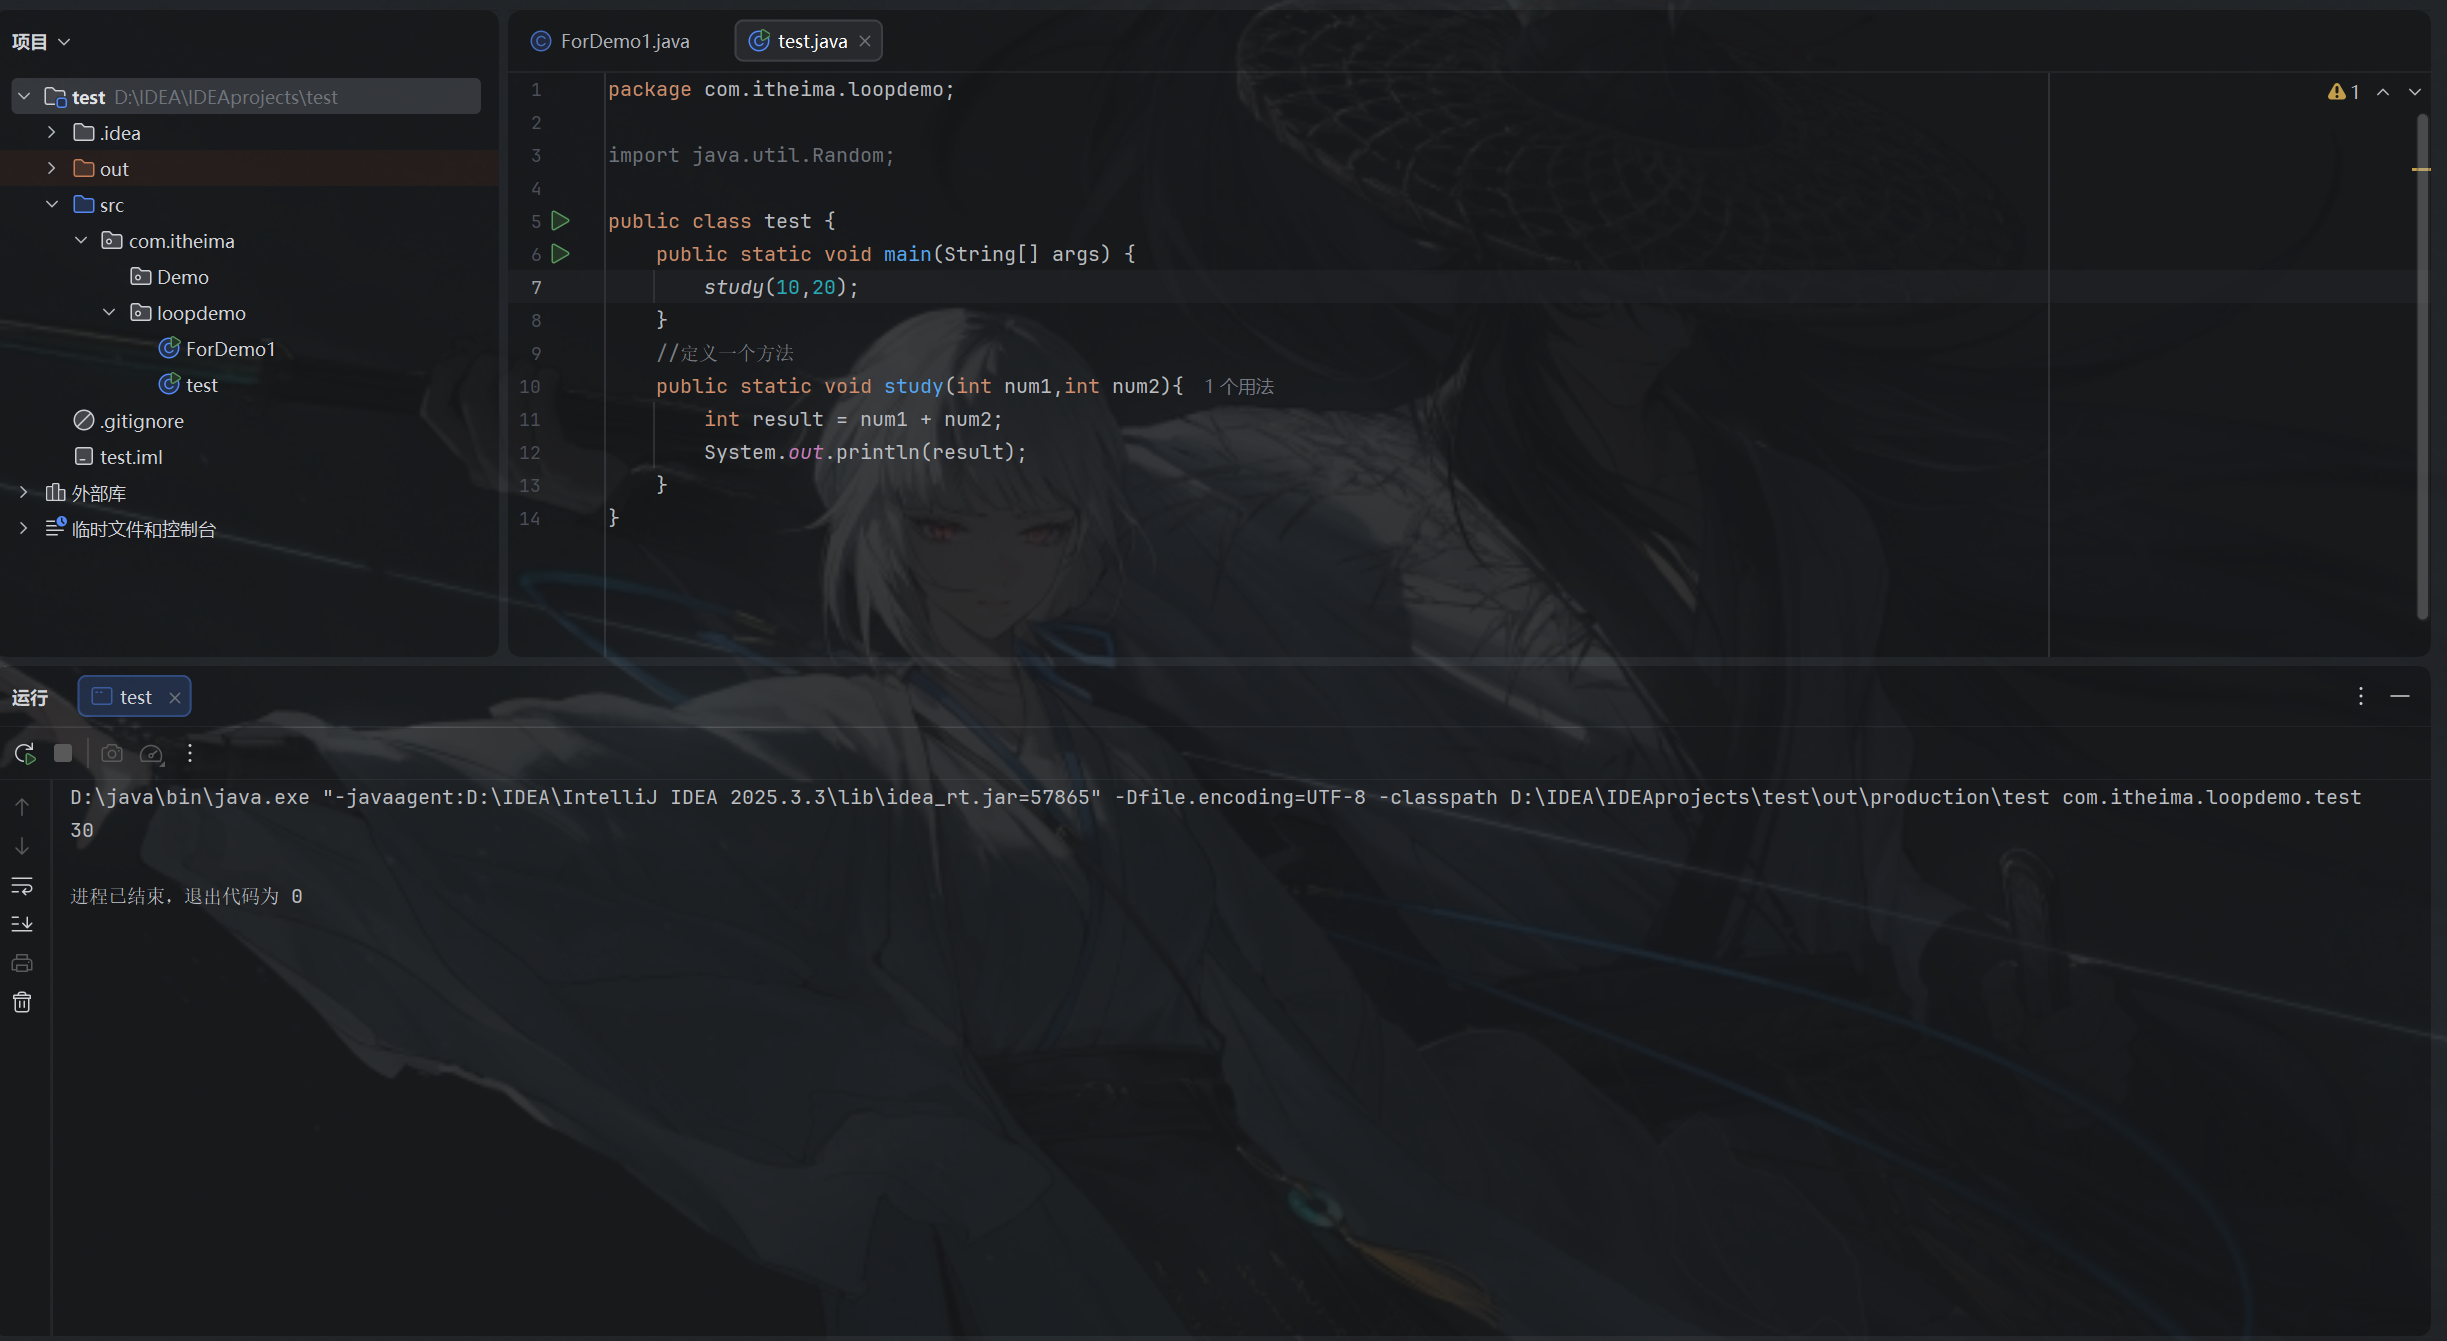Viewport: 2447px width, 1341px height.
Task: Open profiler gauge icon in Run toolbar
Action: (151, 753)
